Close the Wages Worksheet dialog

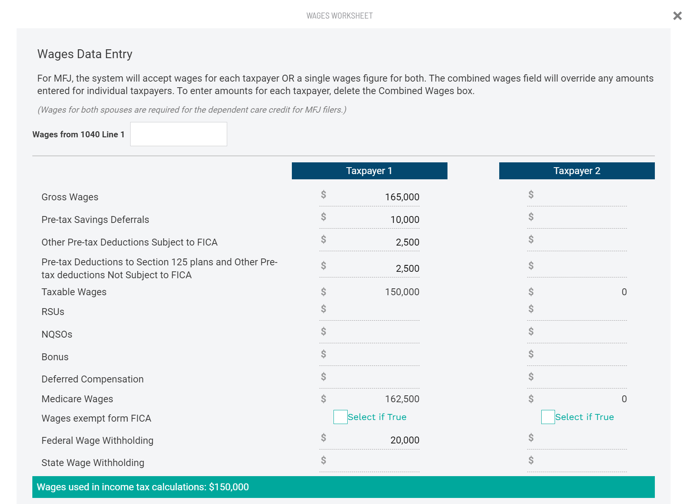click(677, 16)
